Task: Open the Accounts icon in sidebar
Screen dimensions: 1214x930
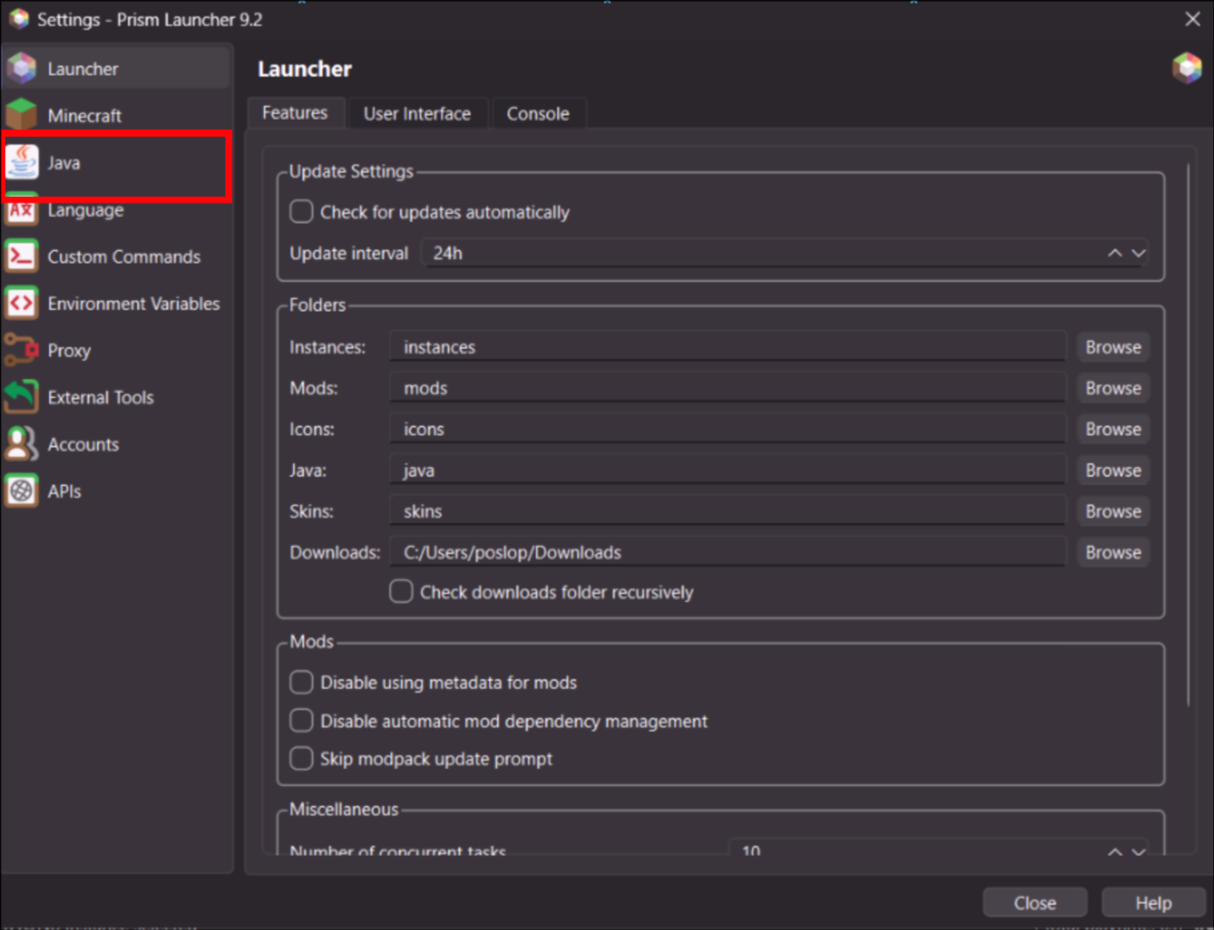Action: [22, 444]
